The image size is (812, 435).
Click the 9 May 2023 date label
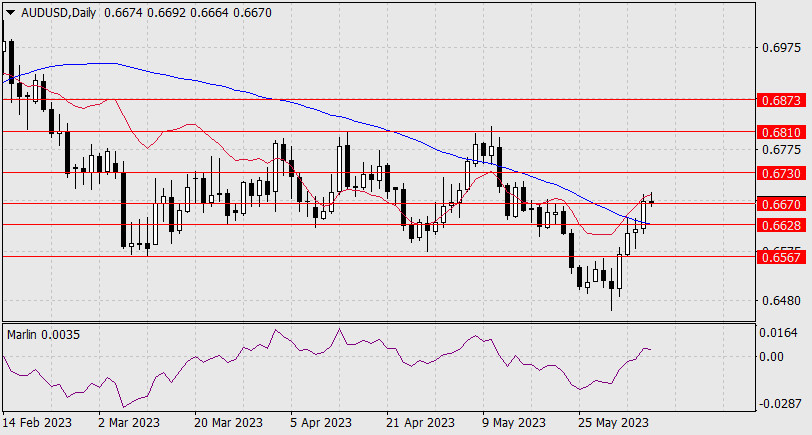click(513, 422)
